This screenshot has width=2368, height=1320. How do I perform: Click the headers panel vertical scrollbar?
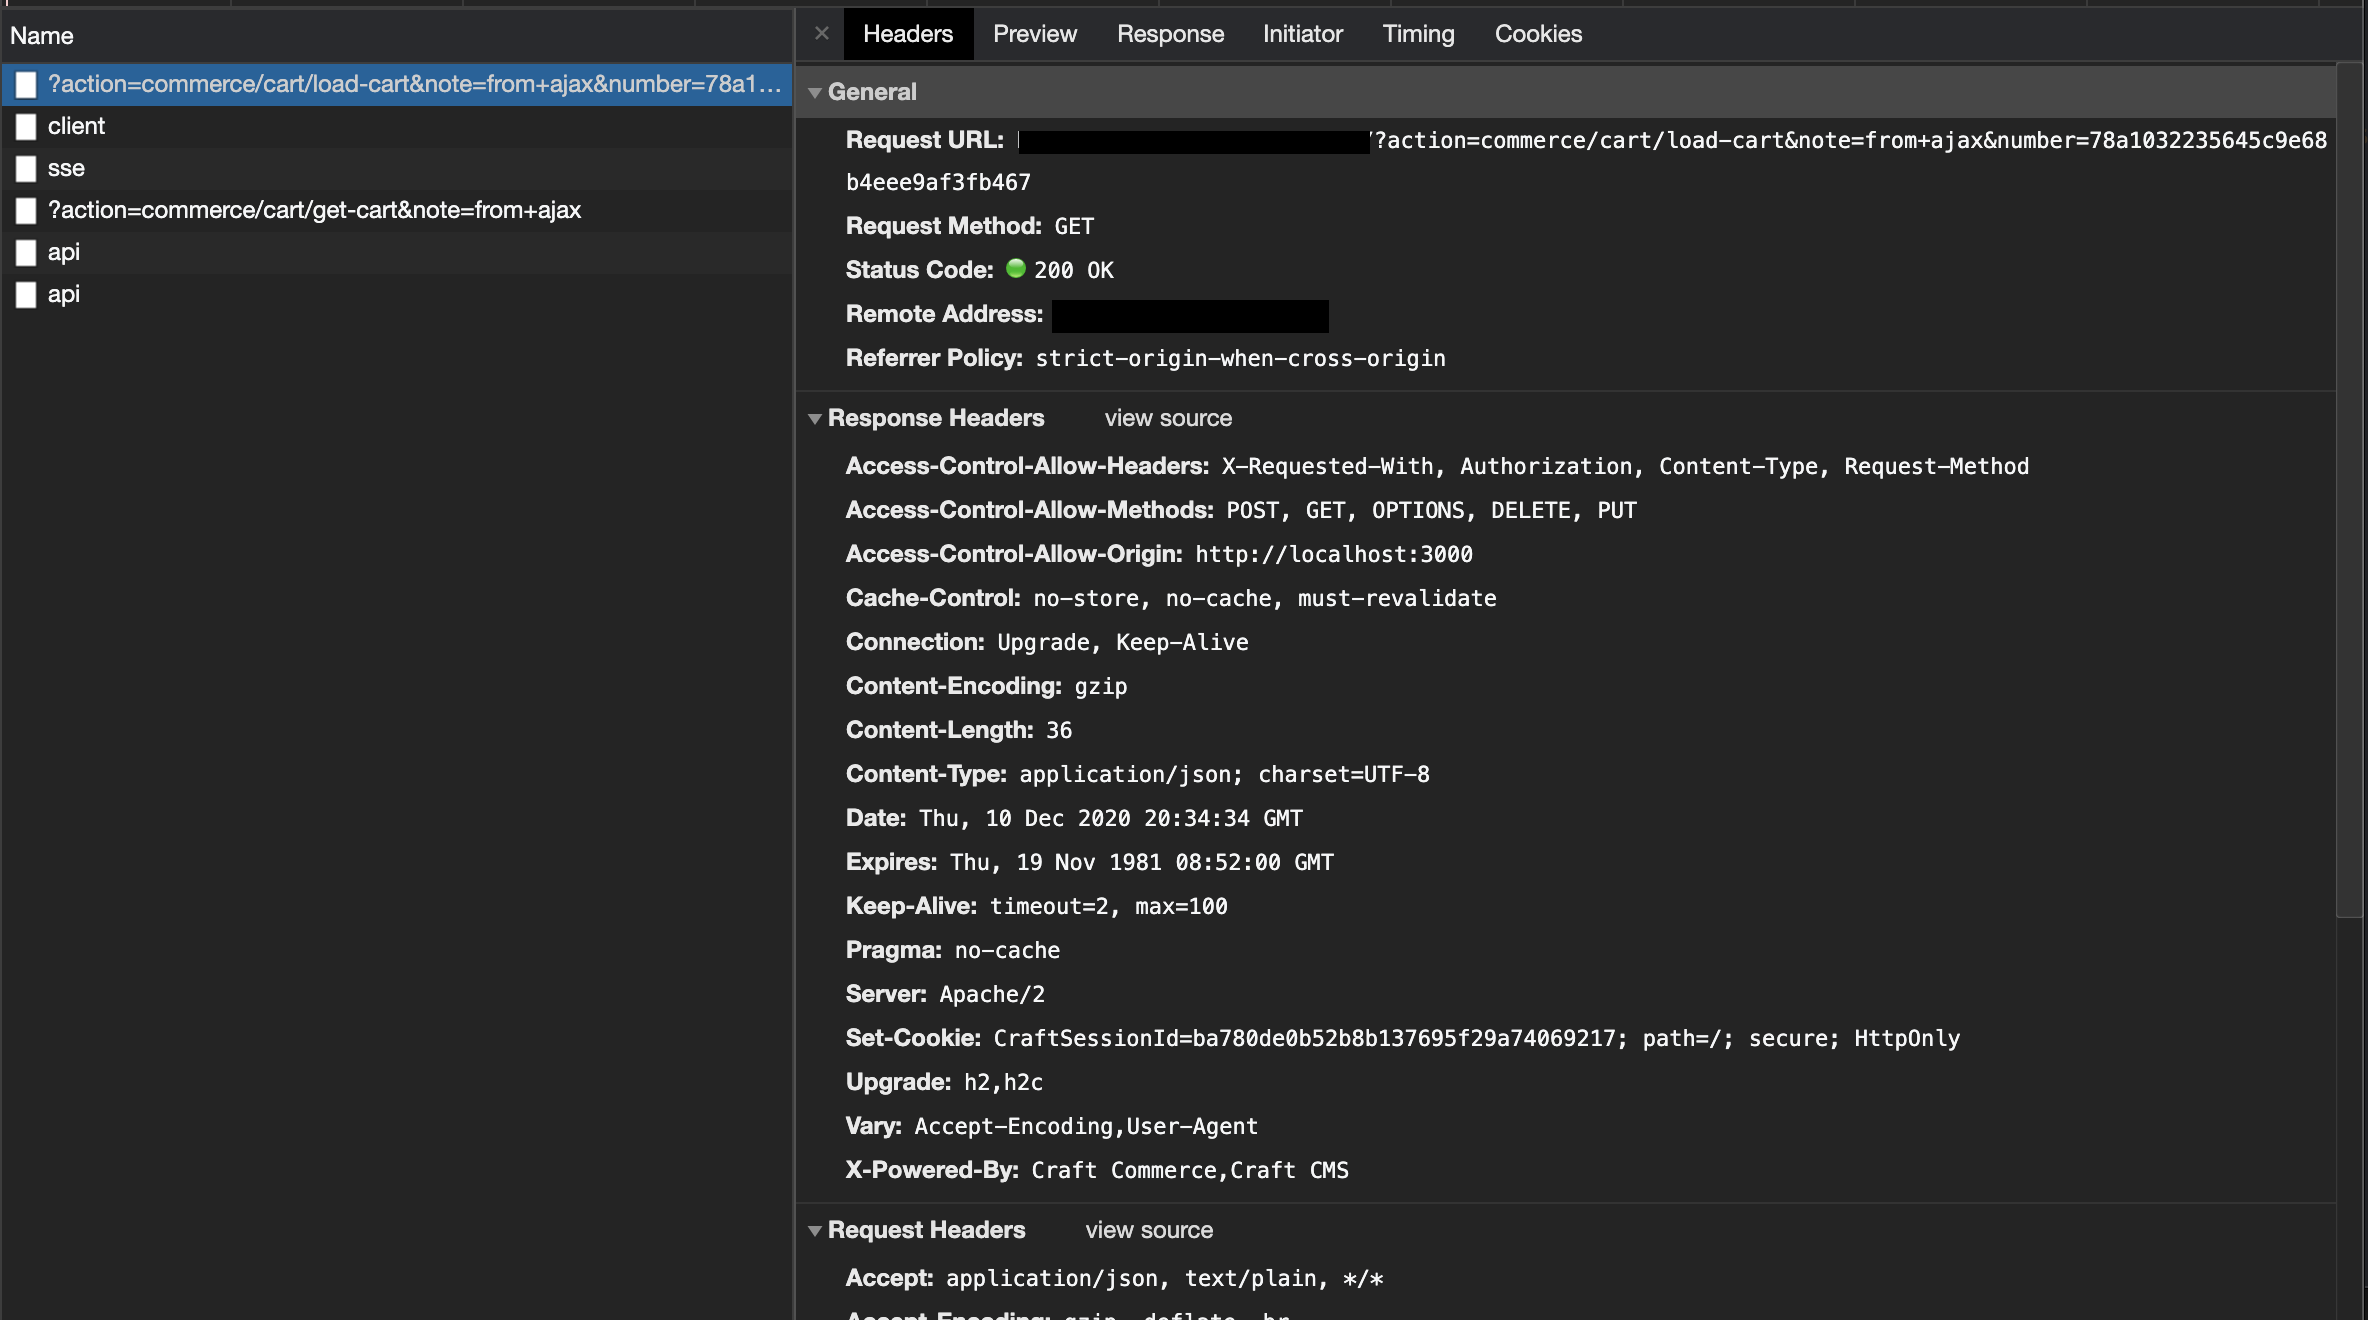(2350, 490)
